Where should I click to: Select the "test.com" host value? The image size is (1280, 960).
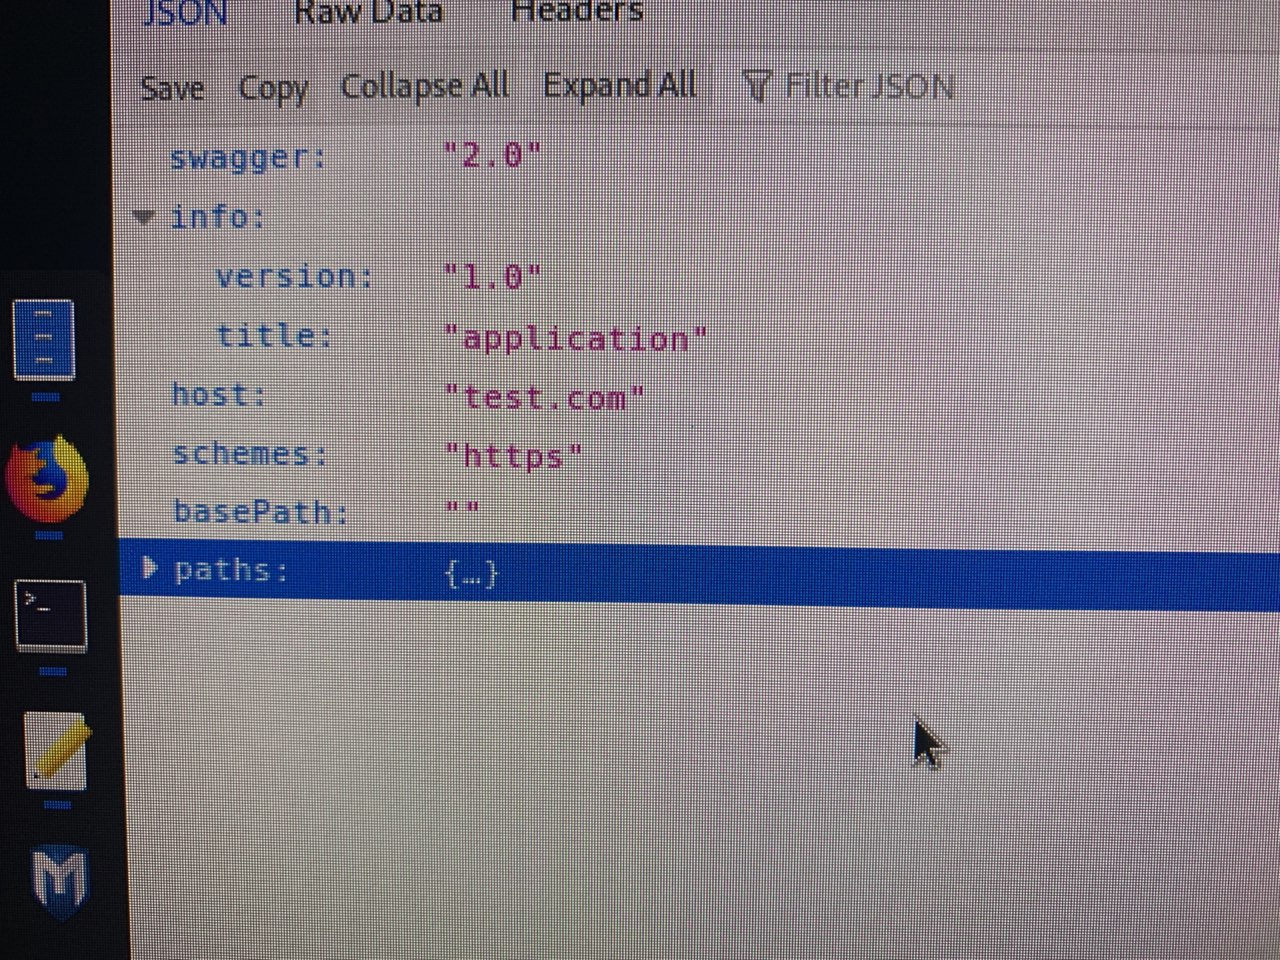[544, 399]
